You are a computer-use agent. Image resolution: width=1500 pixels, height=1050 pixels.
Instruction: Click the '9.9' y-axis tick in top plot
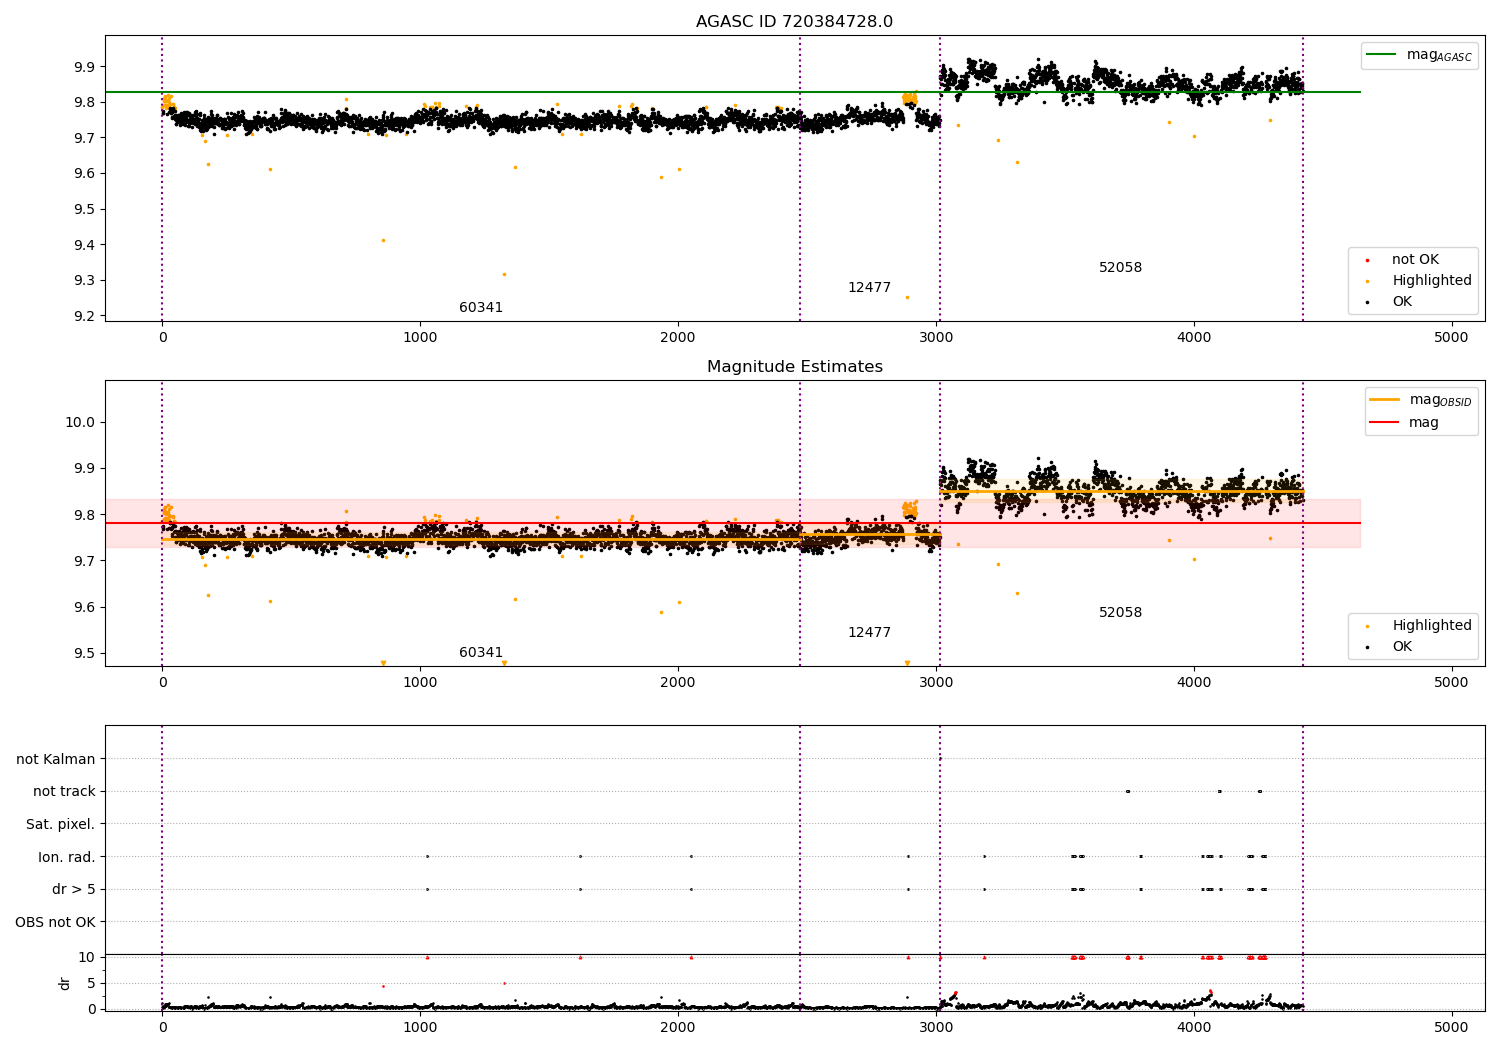(x=84, y=67)
